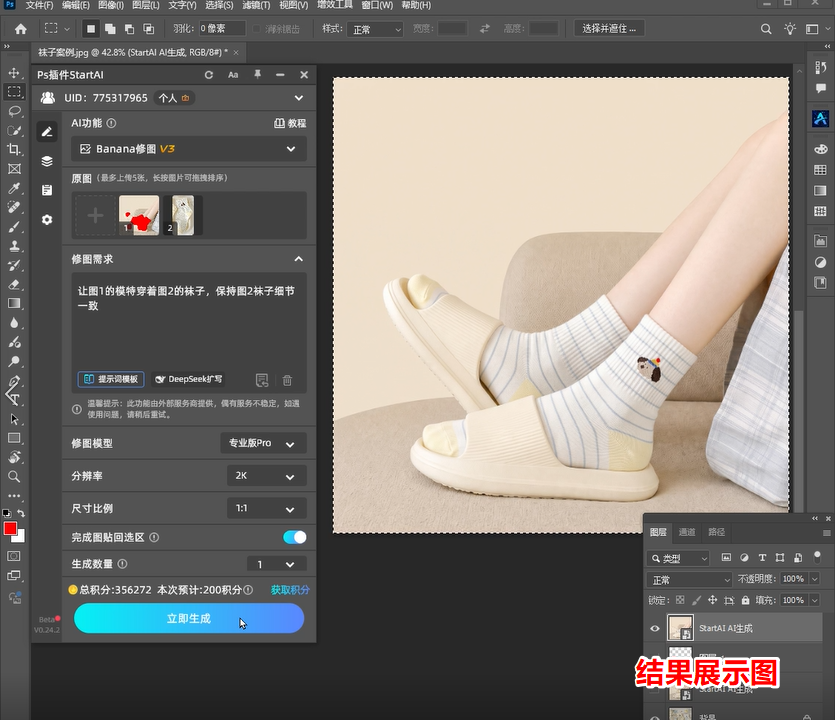The height and width of the screenshot is (720, 835).
Task: Select the Move tool
Action: point(14,72)
